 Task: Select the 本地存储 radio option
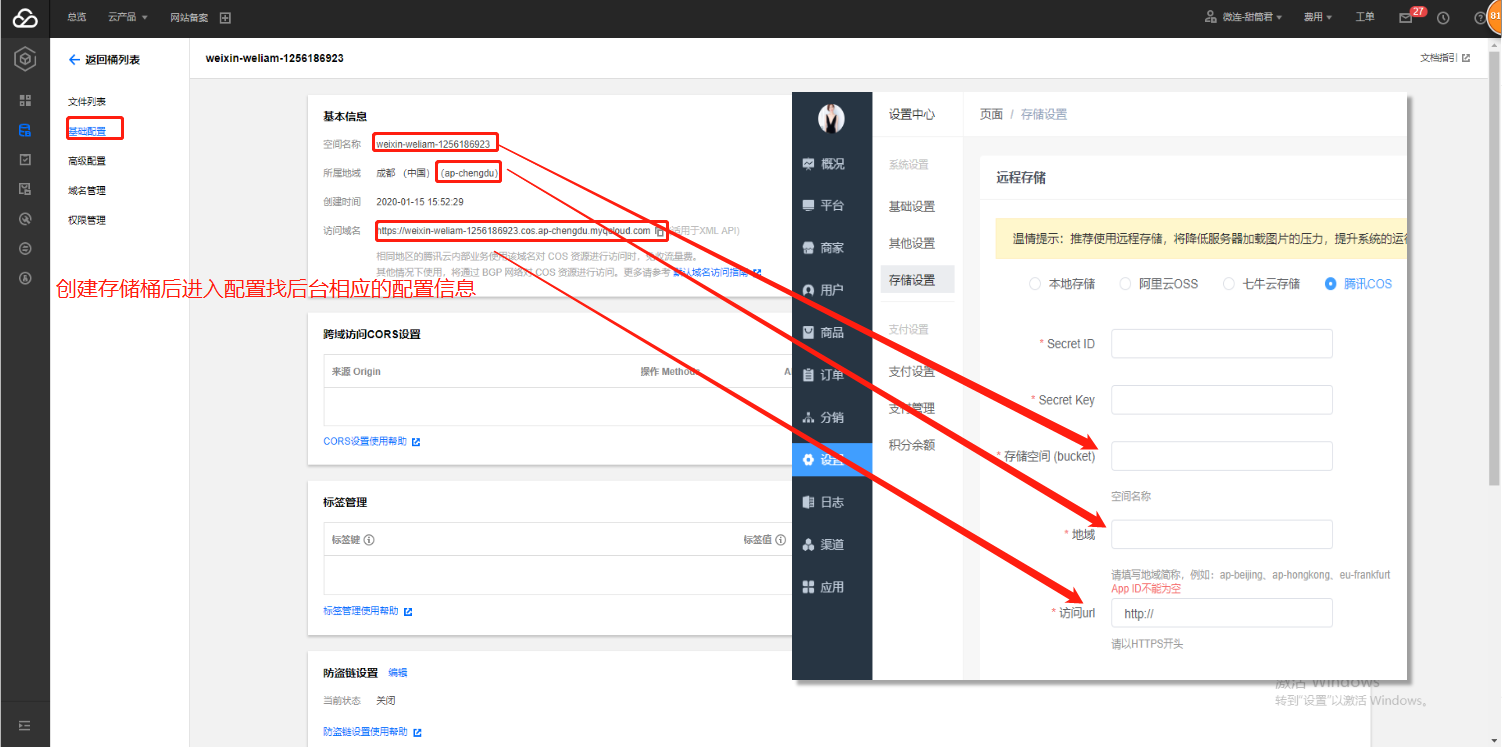point(1062,284)
